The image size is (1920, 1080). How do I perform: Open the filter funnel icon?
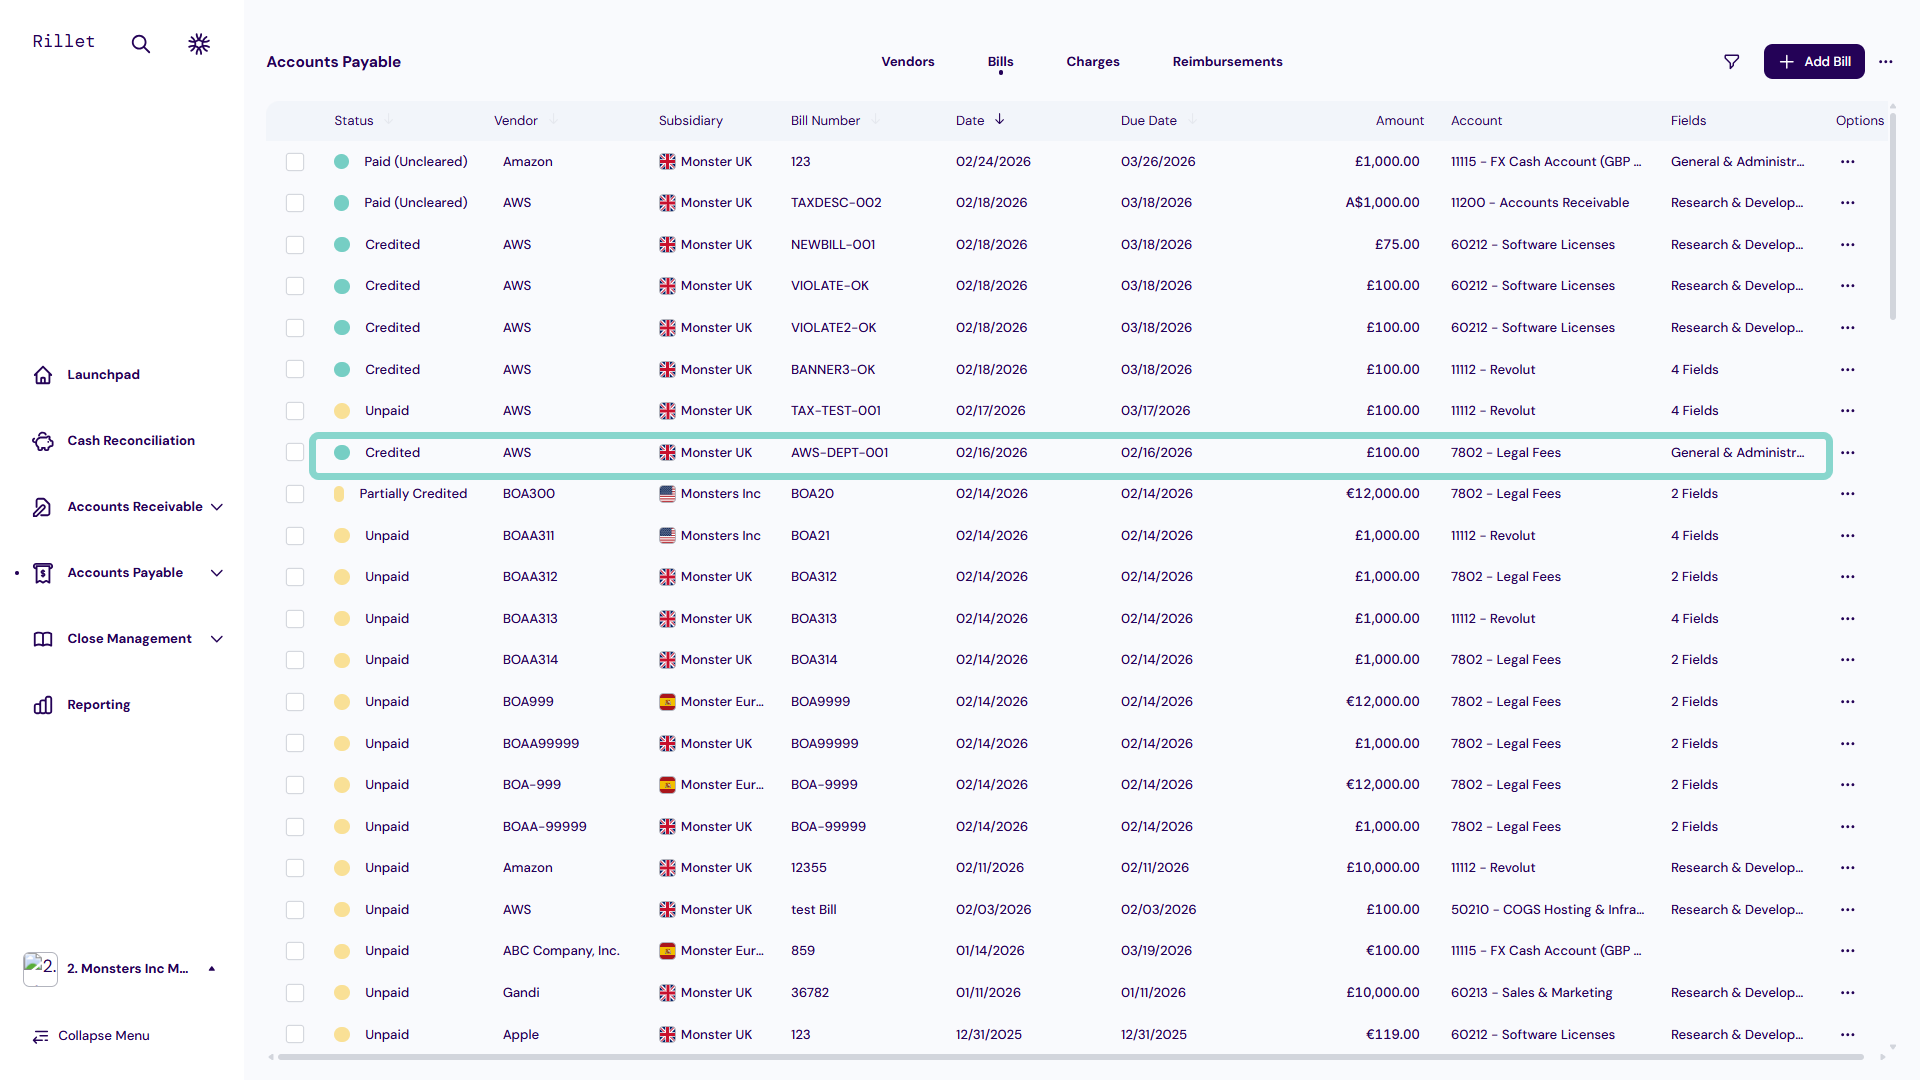click(x=1732, y=62)
